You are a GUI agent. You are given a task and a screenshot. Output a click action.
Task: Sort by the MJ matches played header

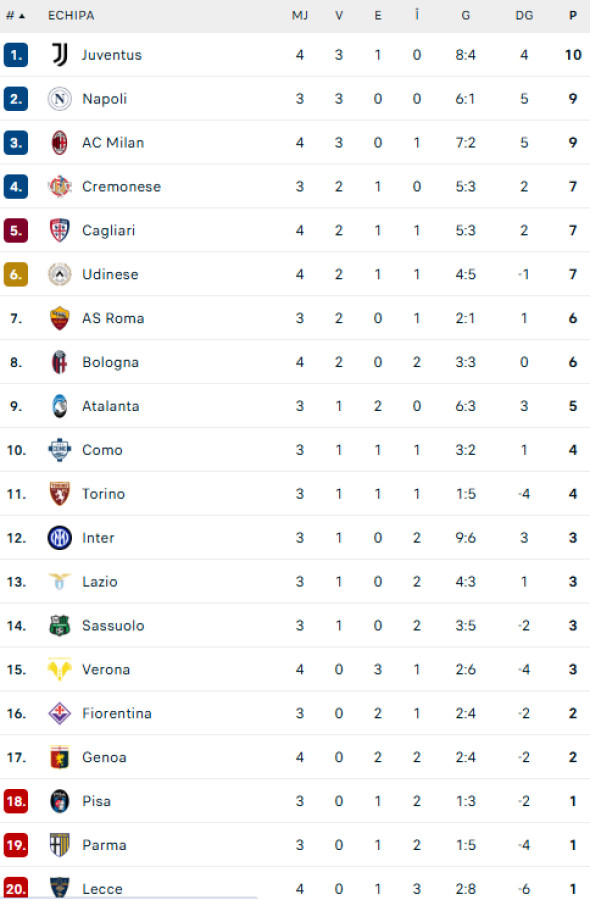(x=299, y=15)
